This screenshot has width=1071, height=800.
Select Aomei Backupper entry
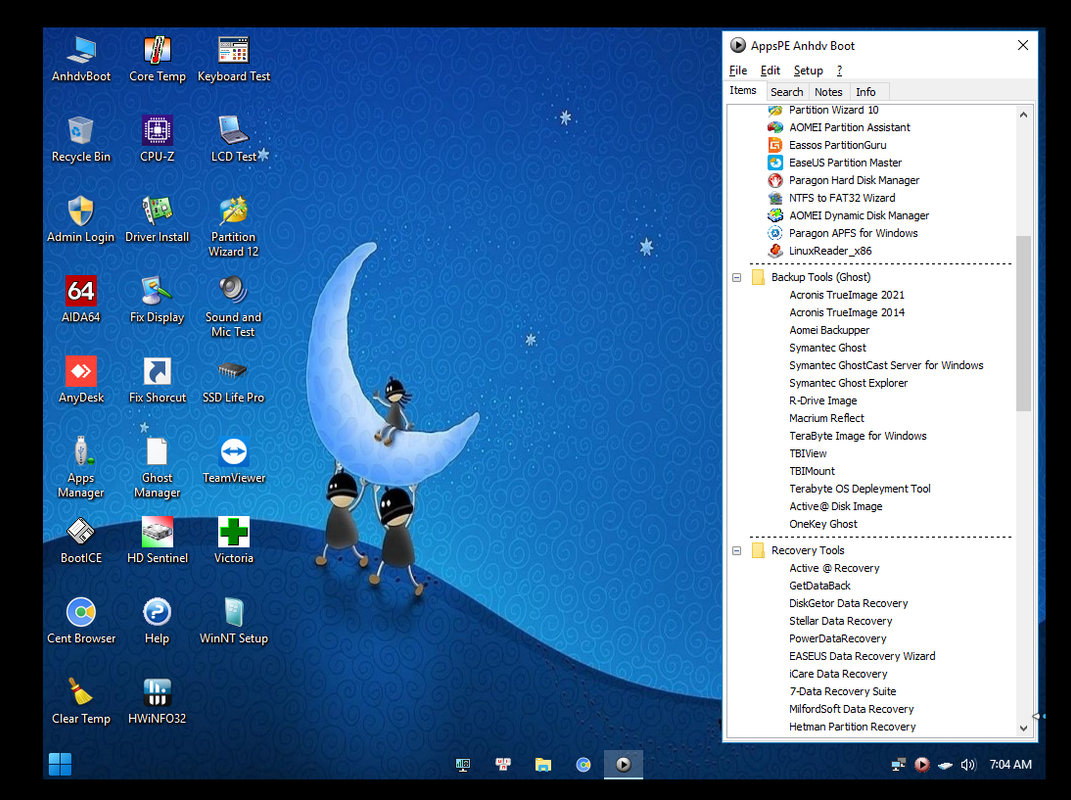829,330
